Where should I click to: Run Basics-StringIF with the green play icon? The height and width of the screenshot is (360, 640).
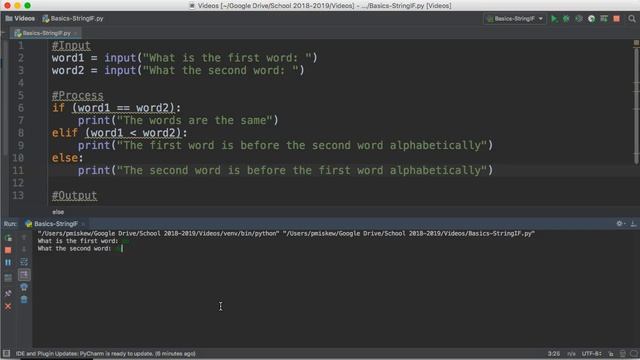coord(554,19)
